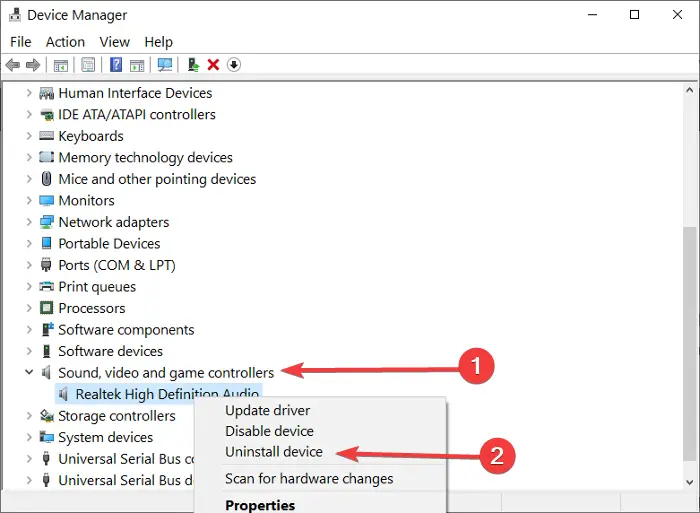This screenshot has height=513, width=700.
Task: Maximize the Device Manager window
Action: pos(634,15)
